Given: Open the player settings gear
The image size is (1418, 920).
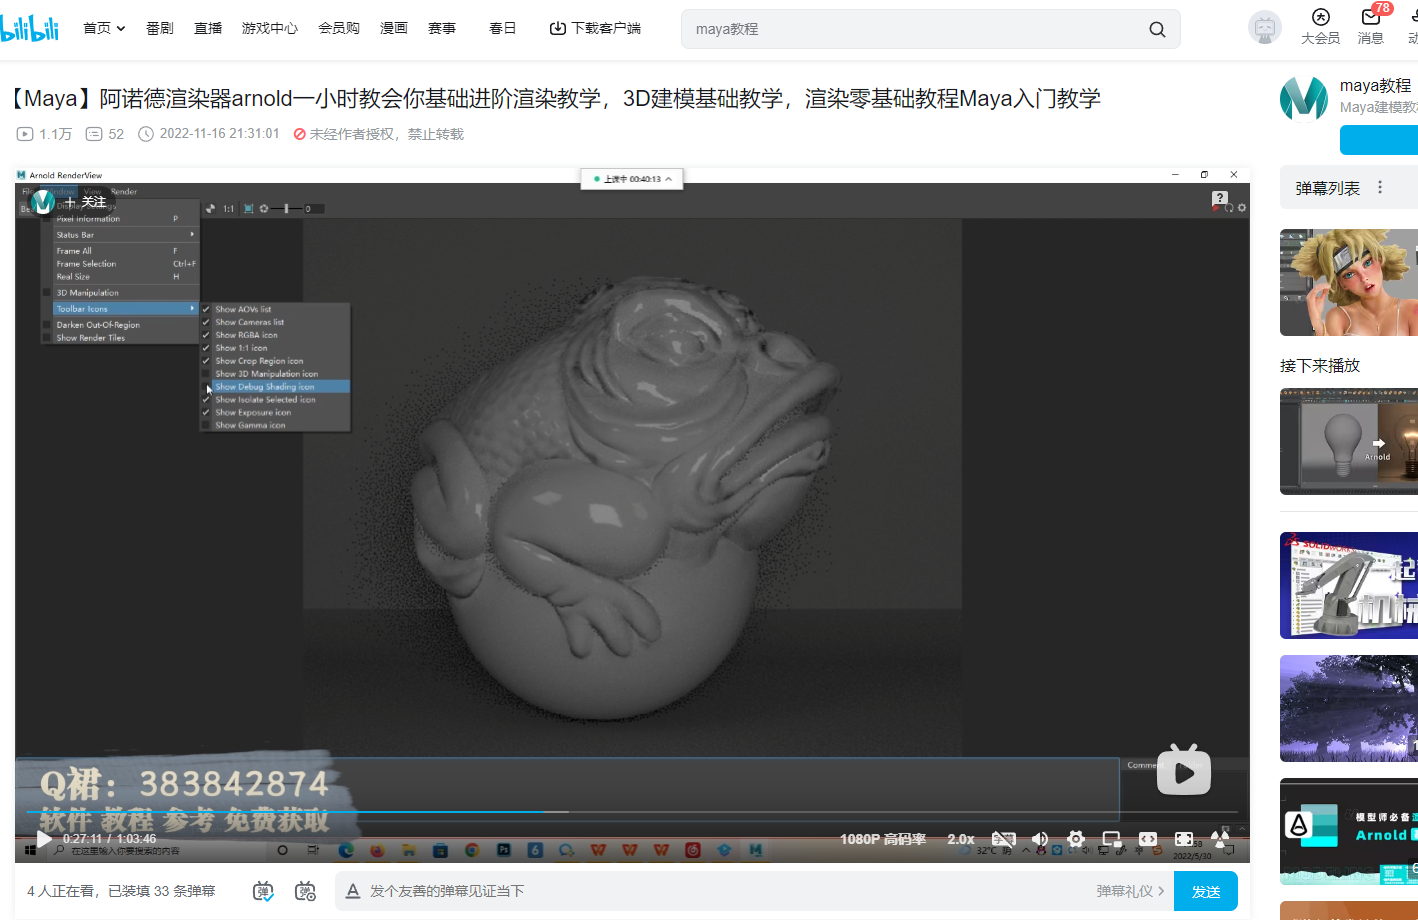Looking at the screenshot, I should point(1076,839).
